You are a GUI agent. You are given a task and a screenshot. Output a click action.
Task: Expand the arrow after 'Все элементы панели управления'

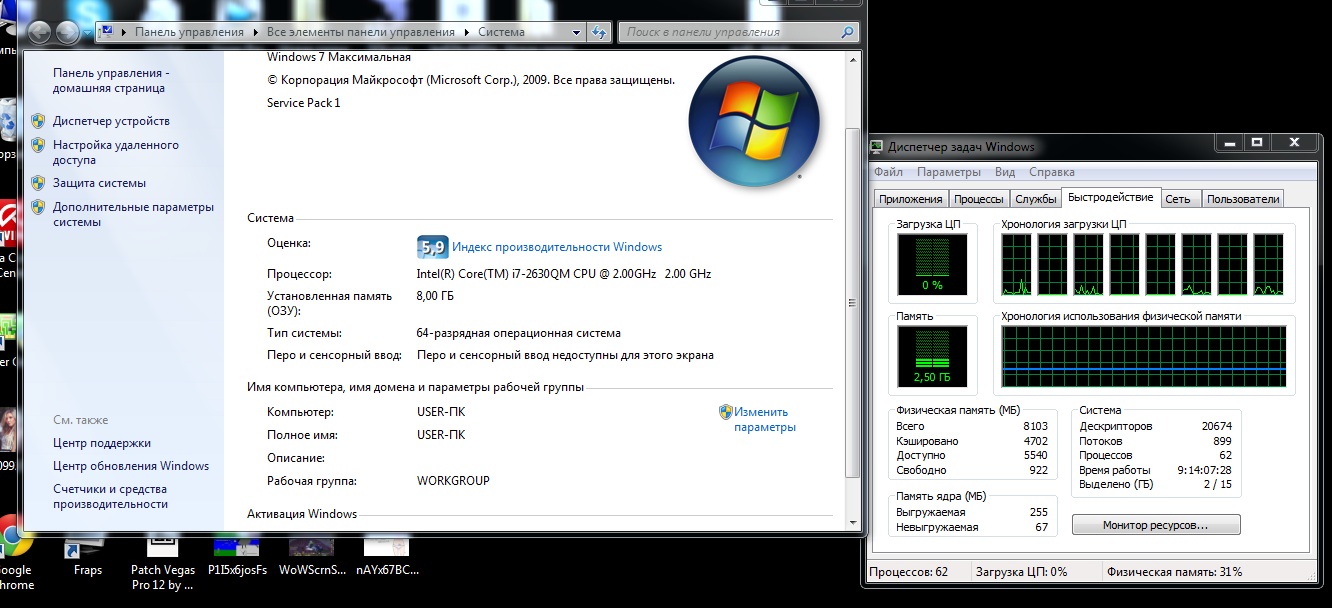(465, 32)
